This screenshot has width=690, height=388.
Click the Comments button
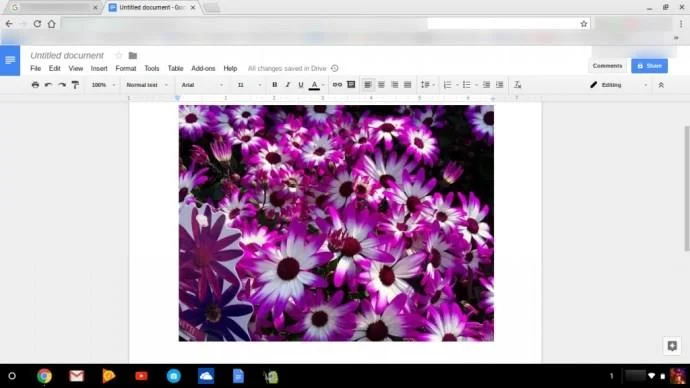pos(607,66)
